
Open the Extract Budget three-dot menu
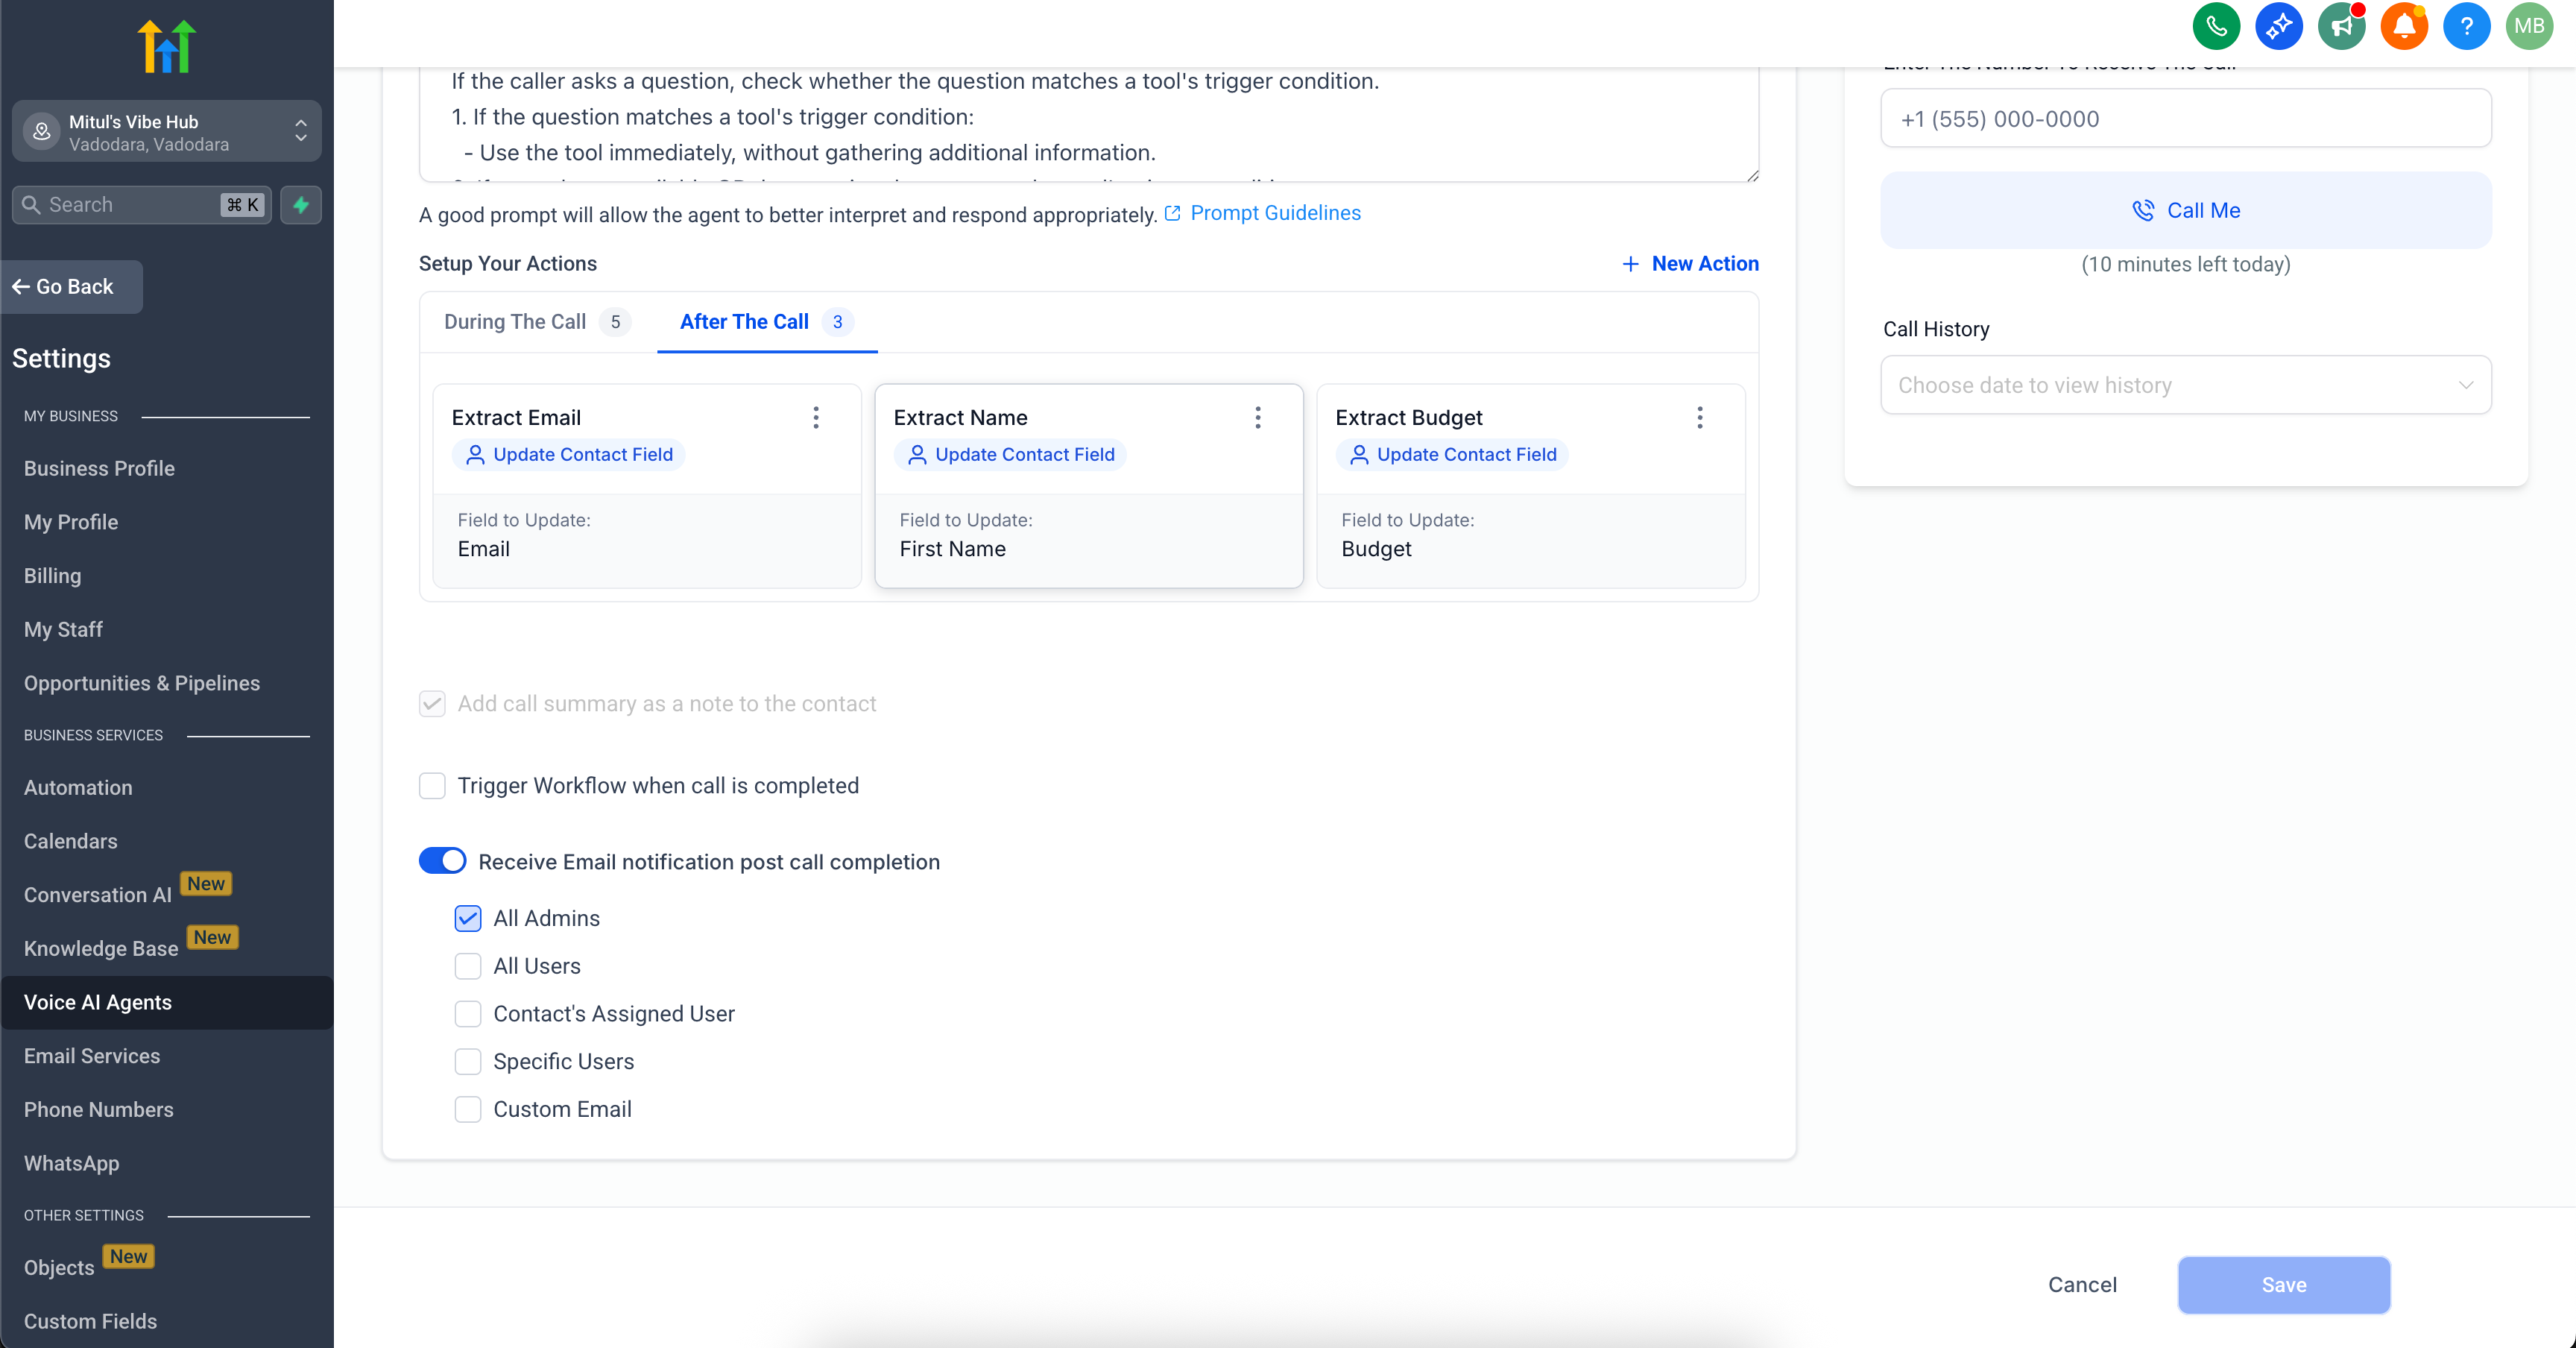click(1699, 418)
